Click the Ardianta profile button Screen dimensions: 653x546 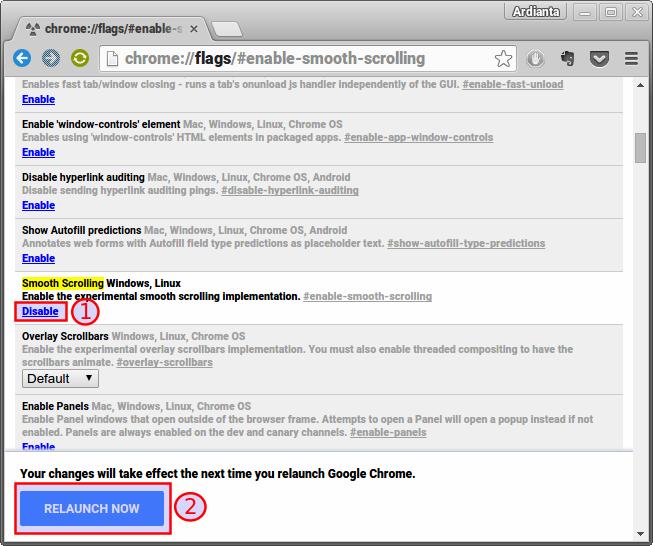pos(536,12)
